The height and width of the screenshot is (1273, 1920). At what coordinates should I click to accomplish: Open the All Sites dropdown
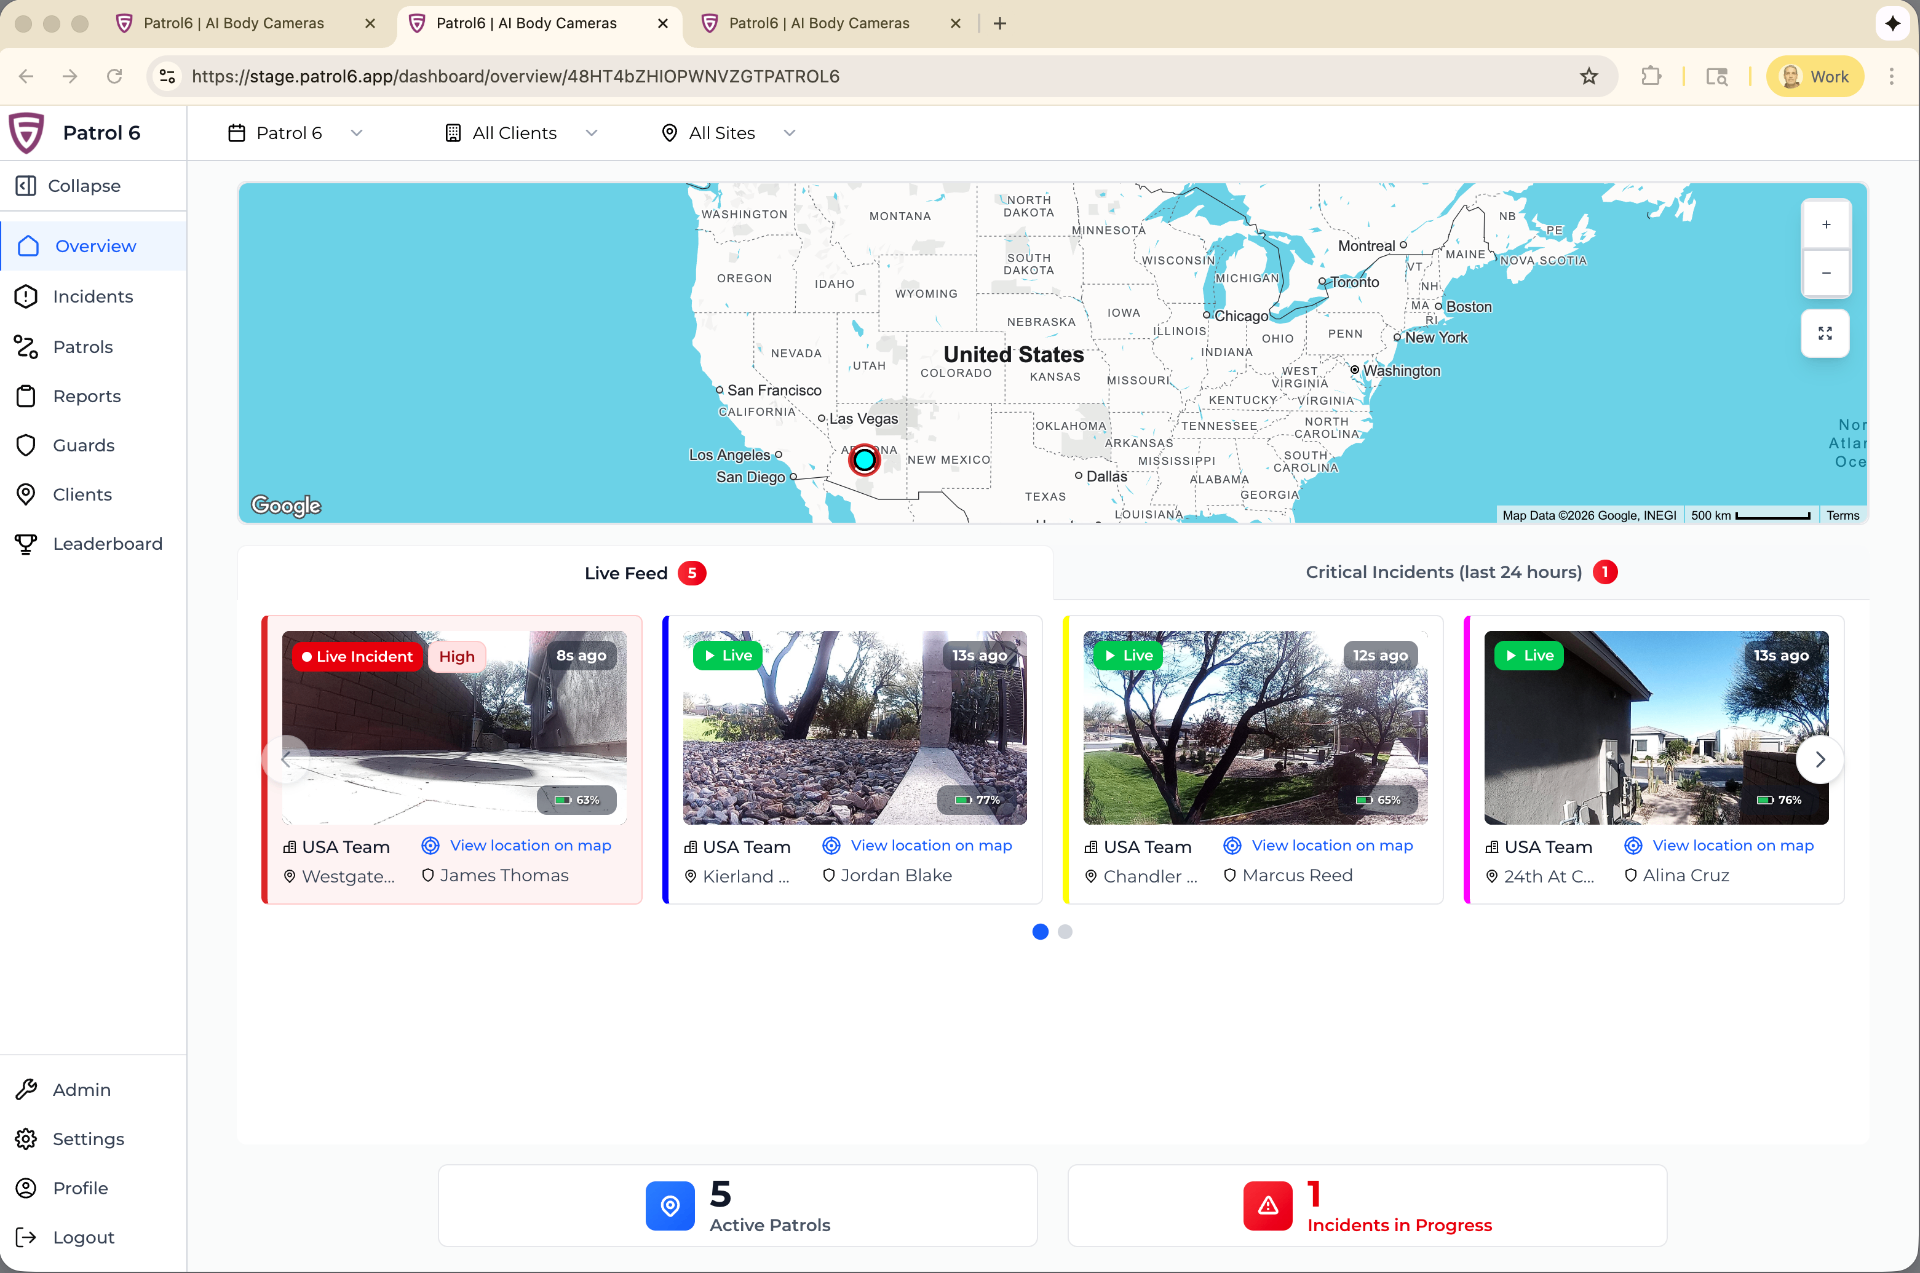(728, 132)
